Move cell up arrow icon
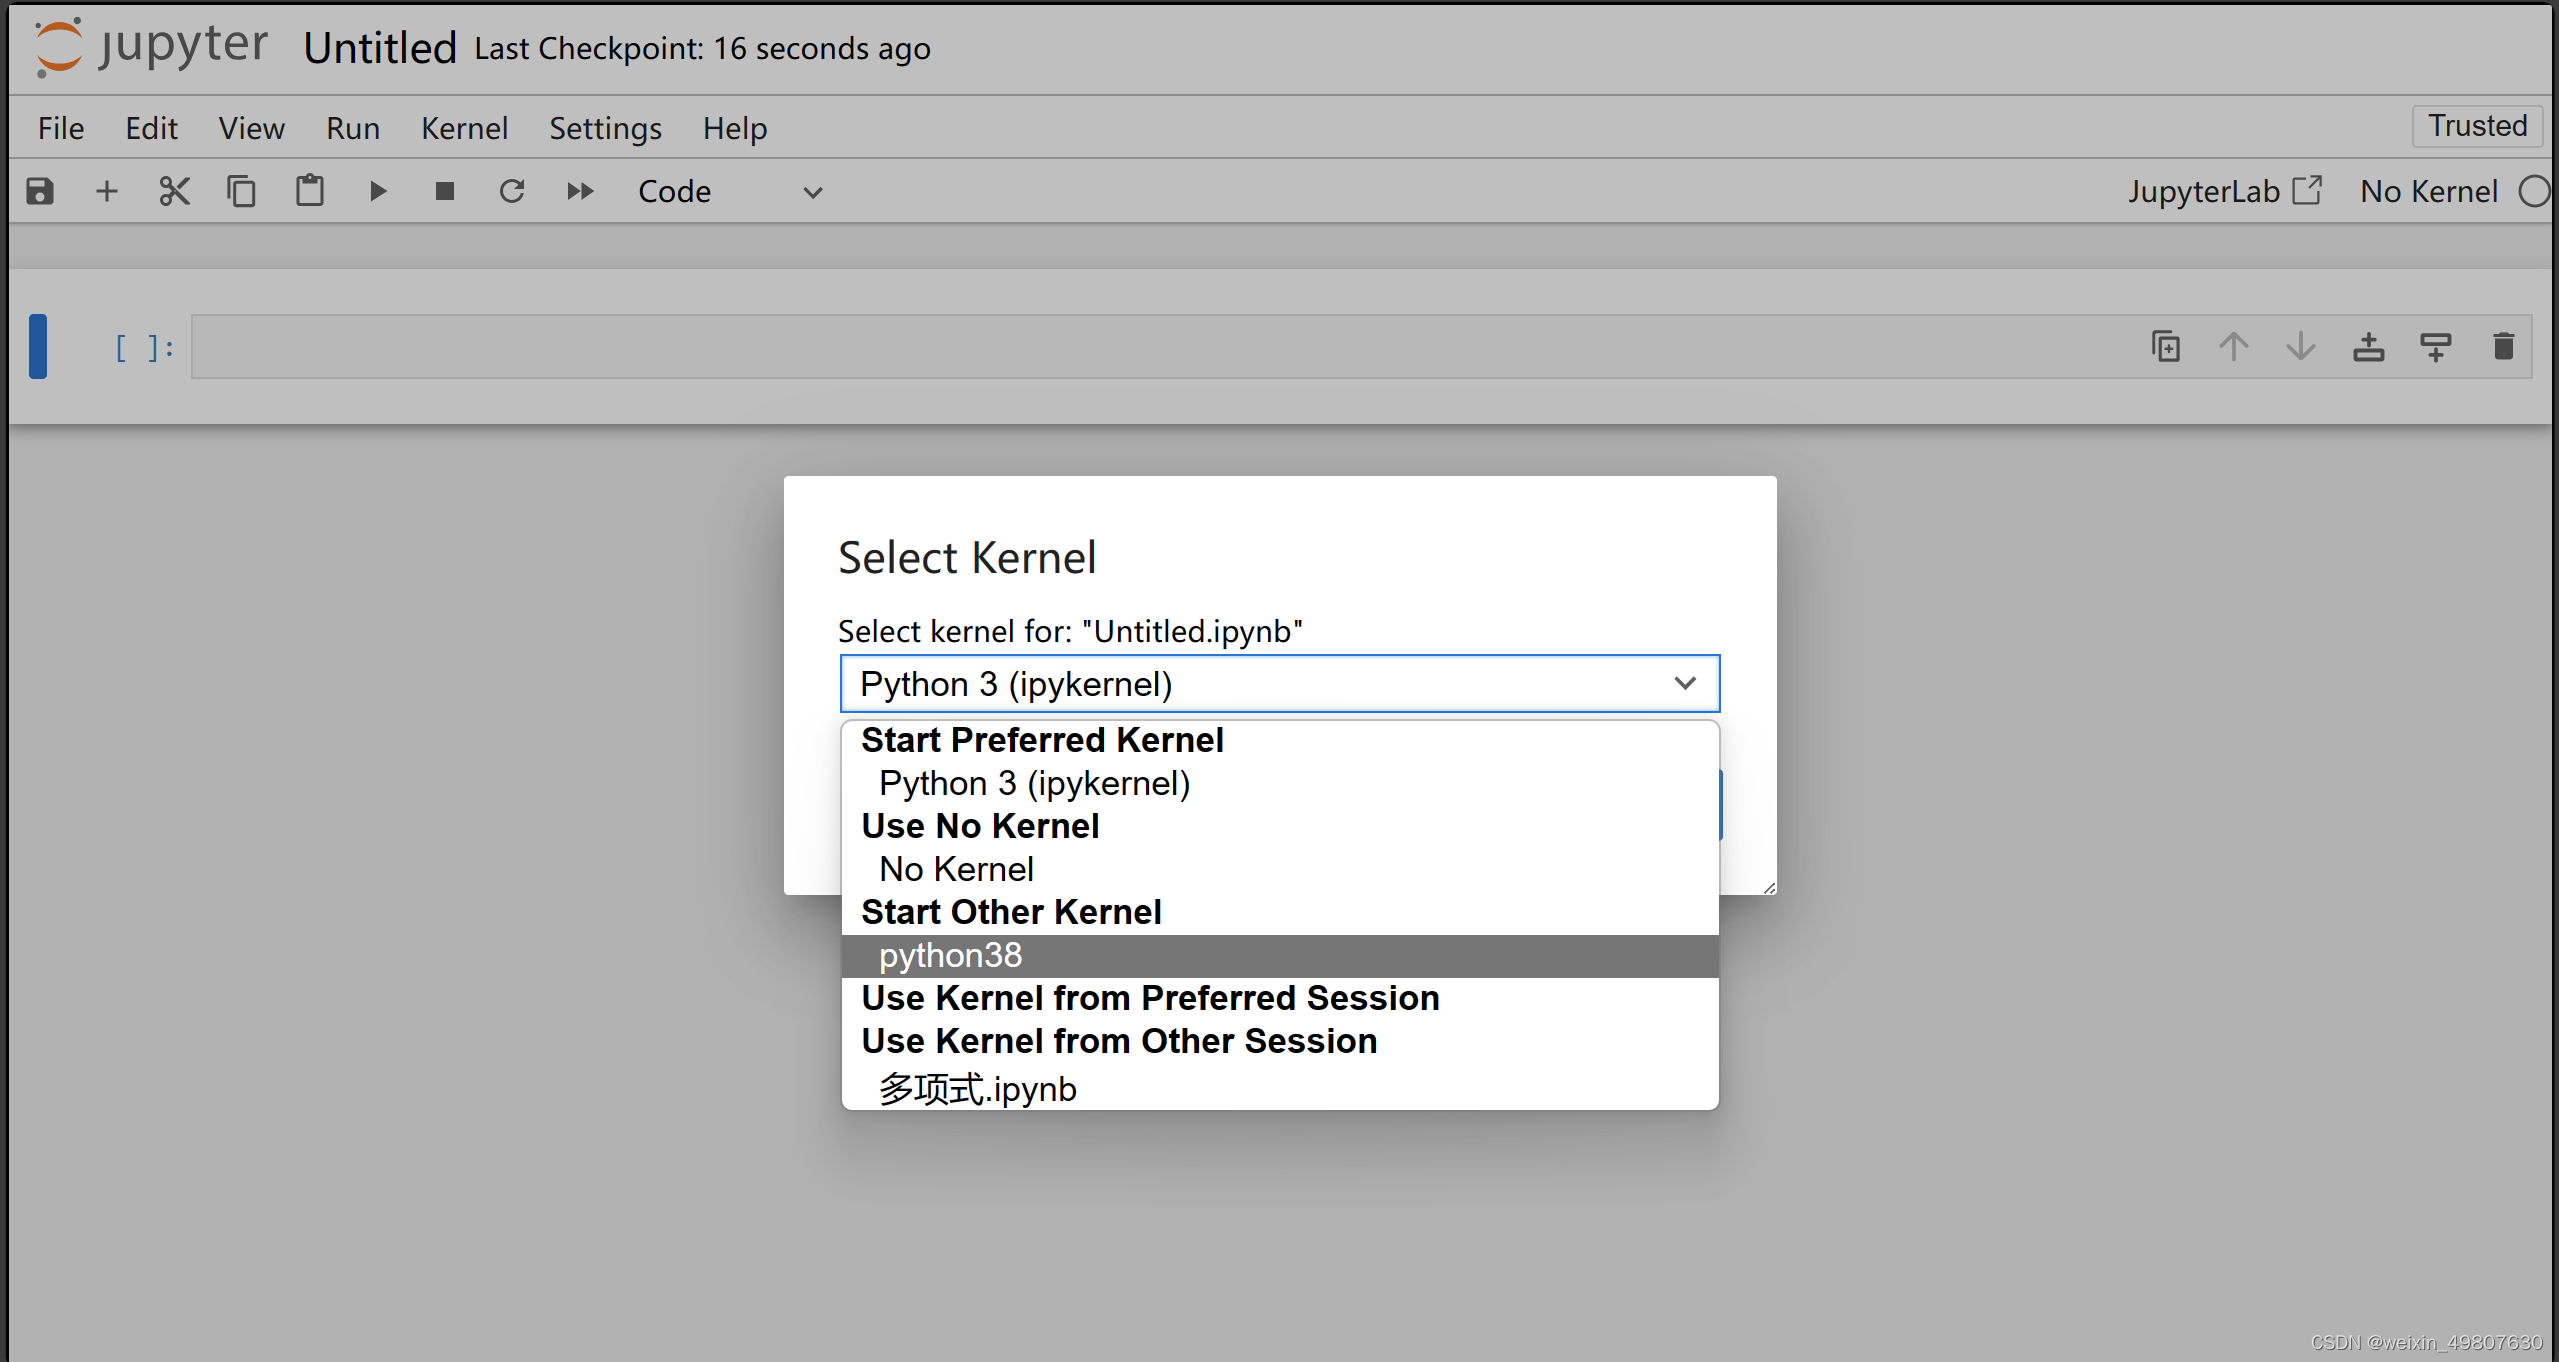Screen dimensions: 2559x1362 (2233, 347)
